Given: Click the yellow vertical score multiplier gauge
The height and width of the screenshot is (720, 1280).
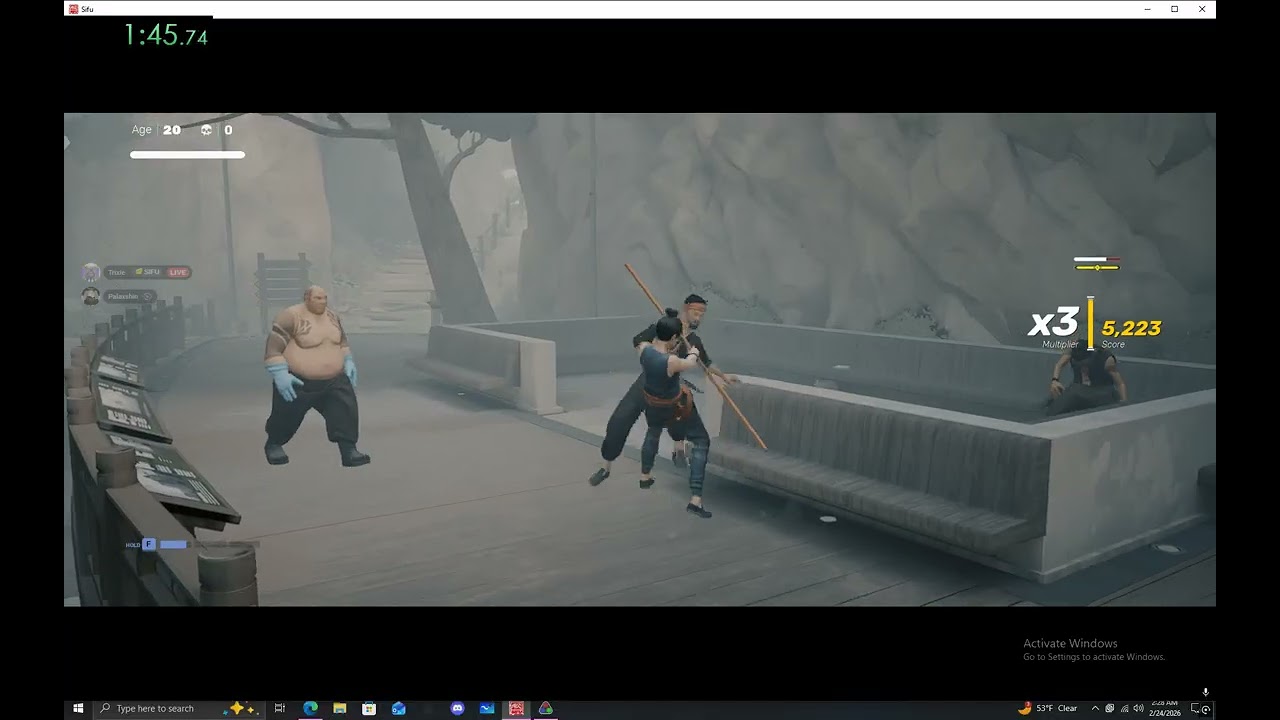Looking at the screenshot, I should tap(1090, 322).
